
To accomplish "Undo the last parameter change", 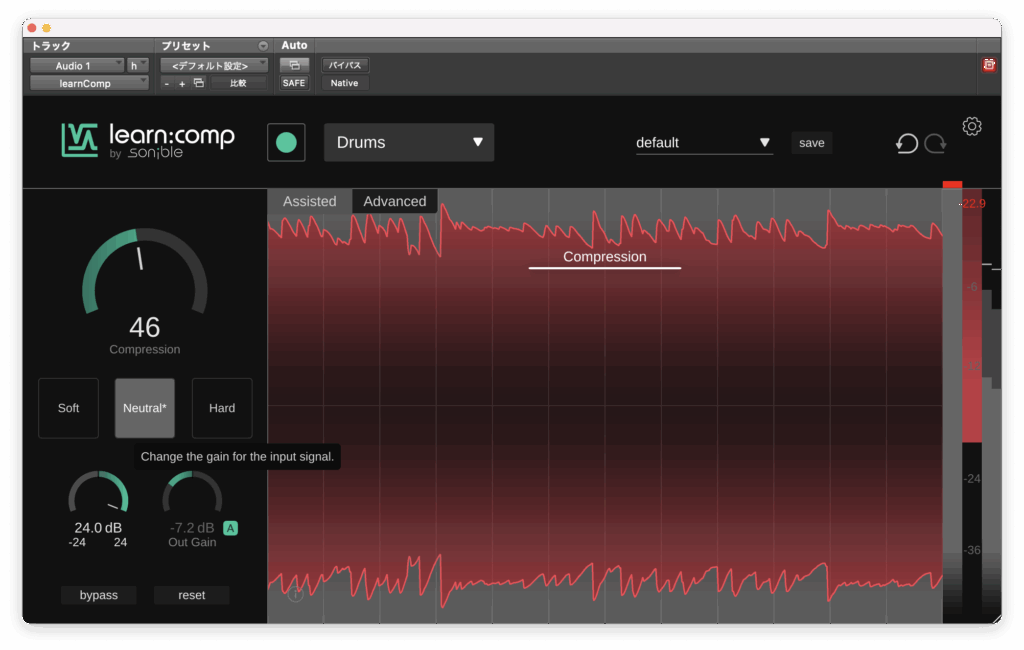I will 906,143.
